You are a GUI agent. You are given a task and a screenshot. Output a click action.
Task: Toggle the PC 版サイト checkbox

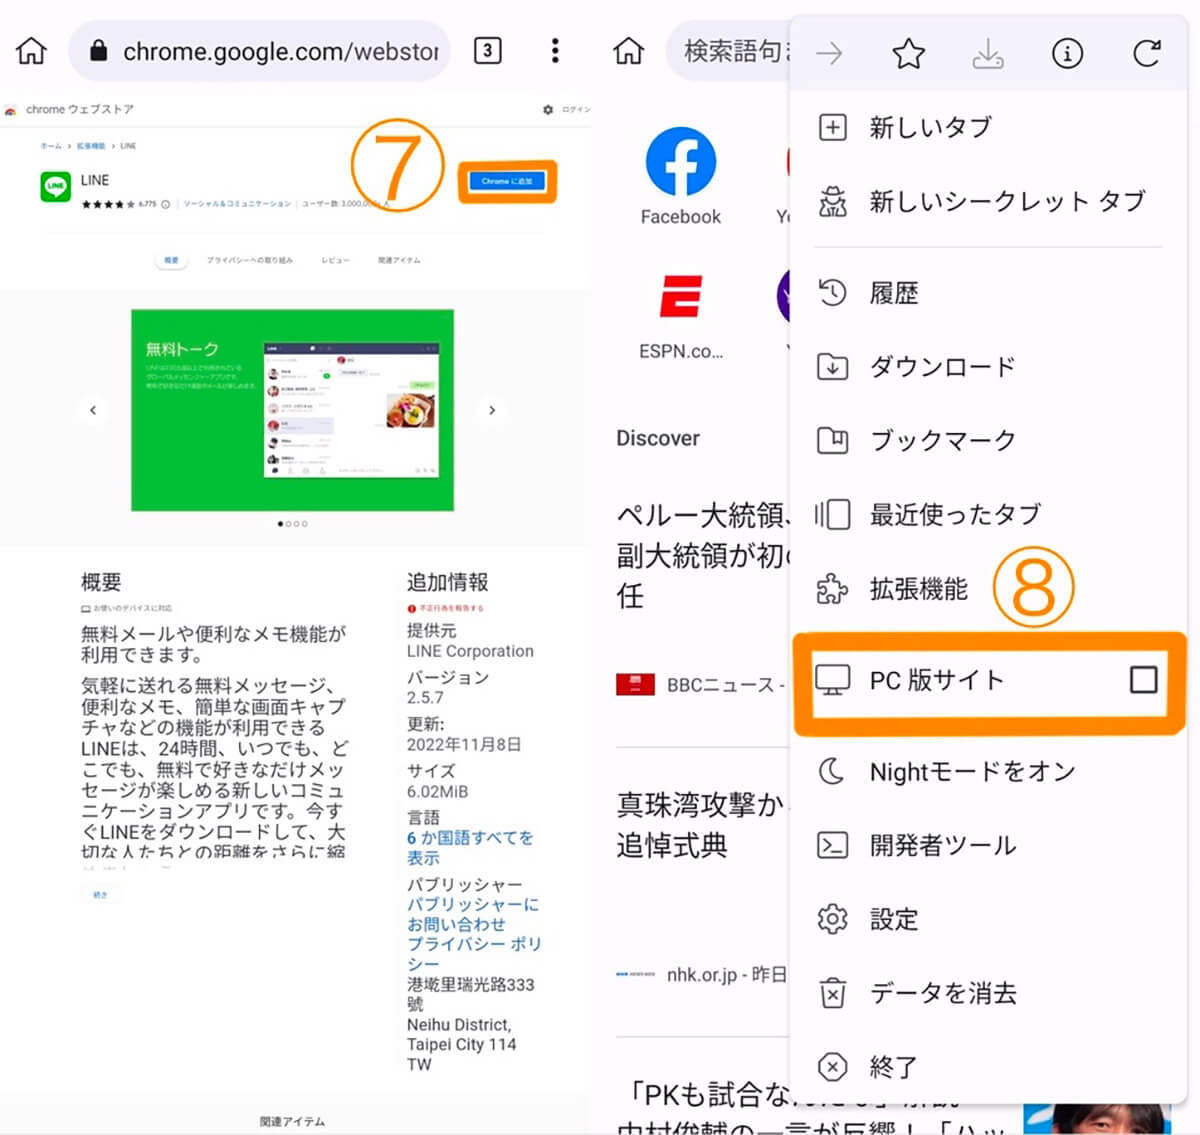click(x=1143, y=680)
